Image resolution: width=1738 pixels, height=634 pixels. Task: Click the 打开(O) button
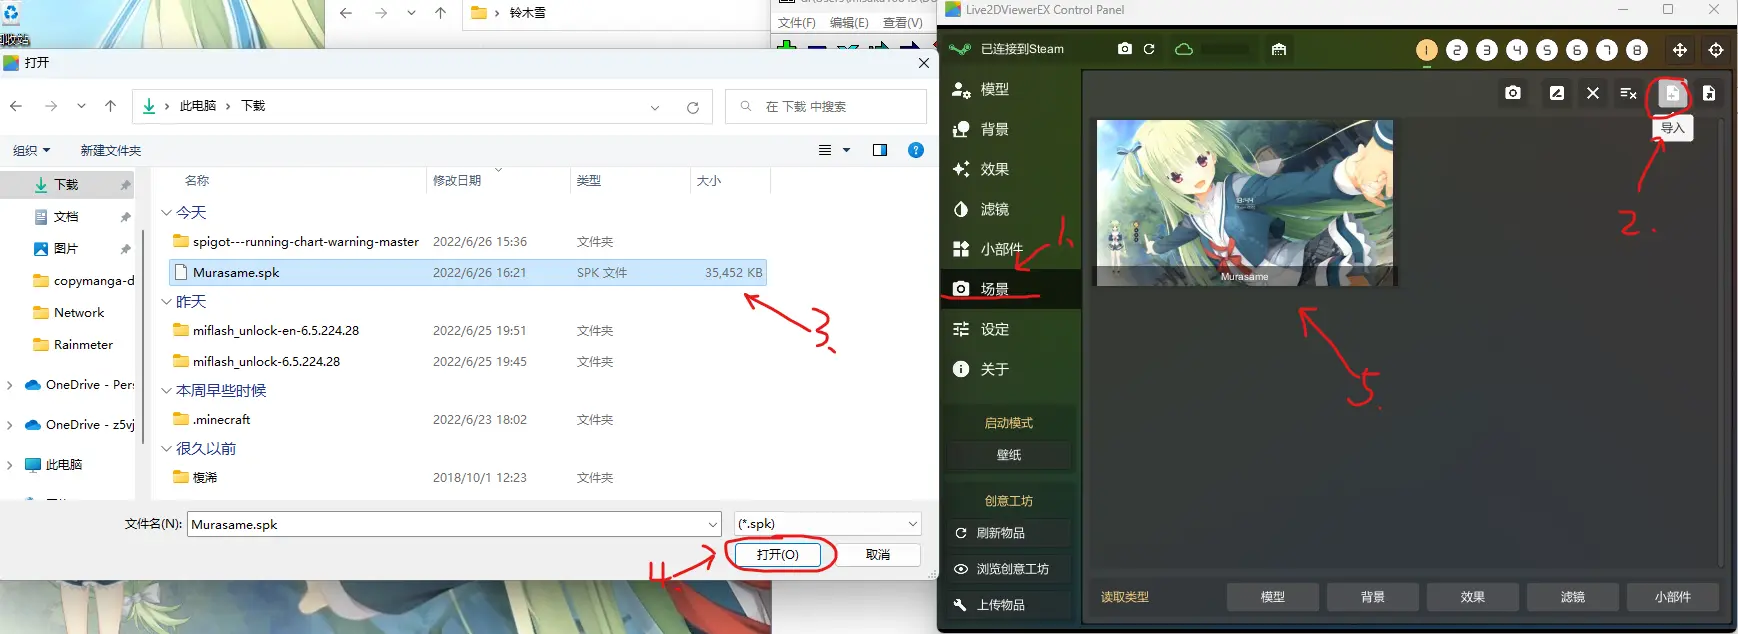tap(777, 554)
